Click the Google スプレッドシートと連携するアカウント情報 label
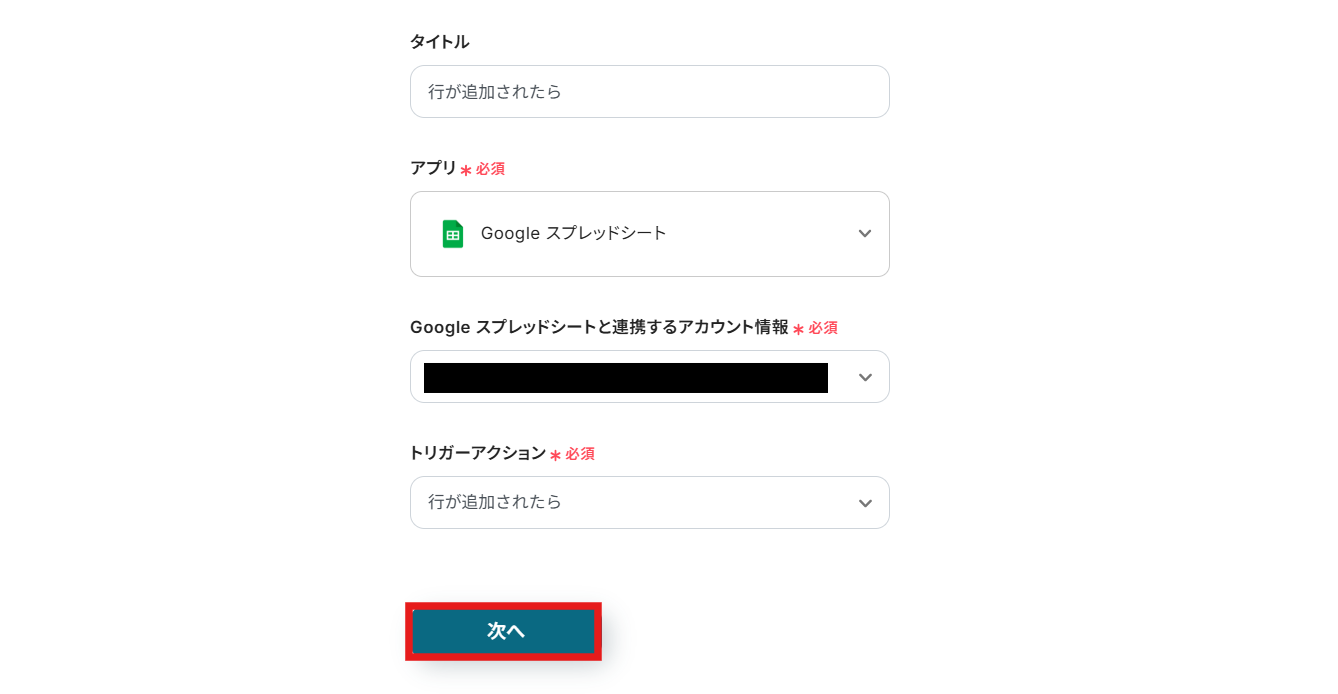 click(x=599, y=327)
